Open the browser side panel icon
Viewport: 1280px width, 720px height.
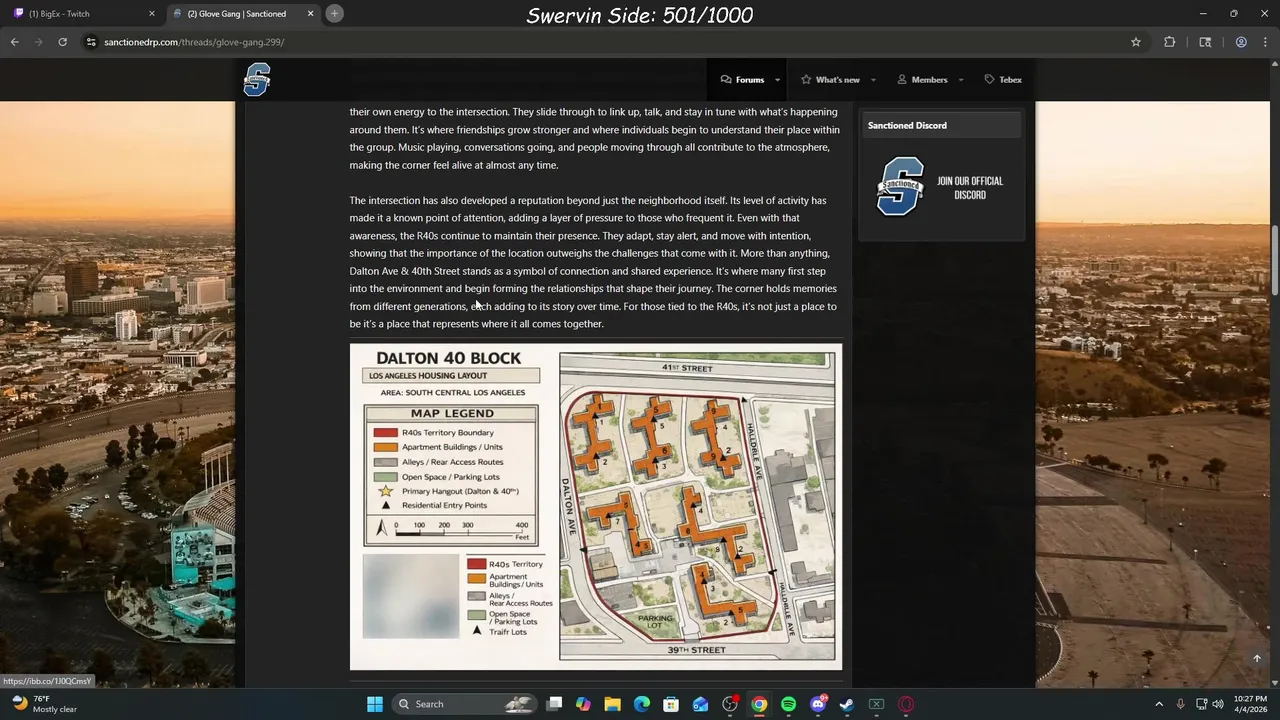(x=1205, y=42)
